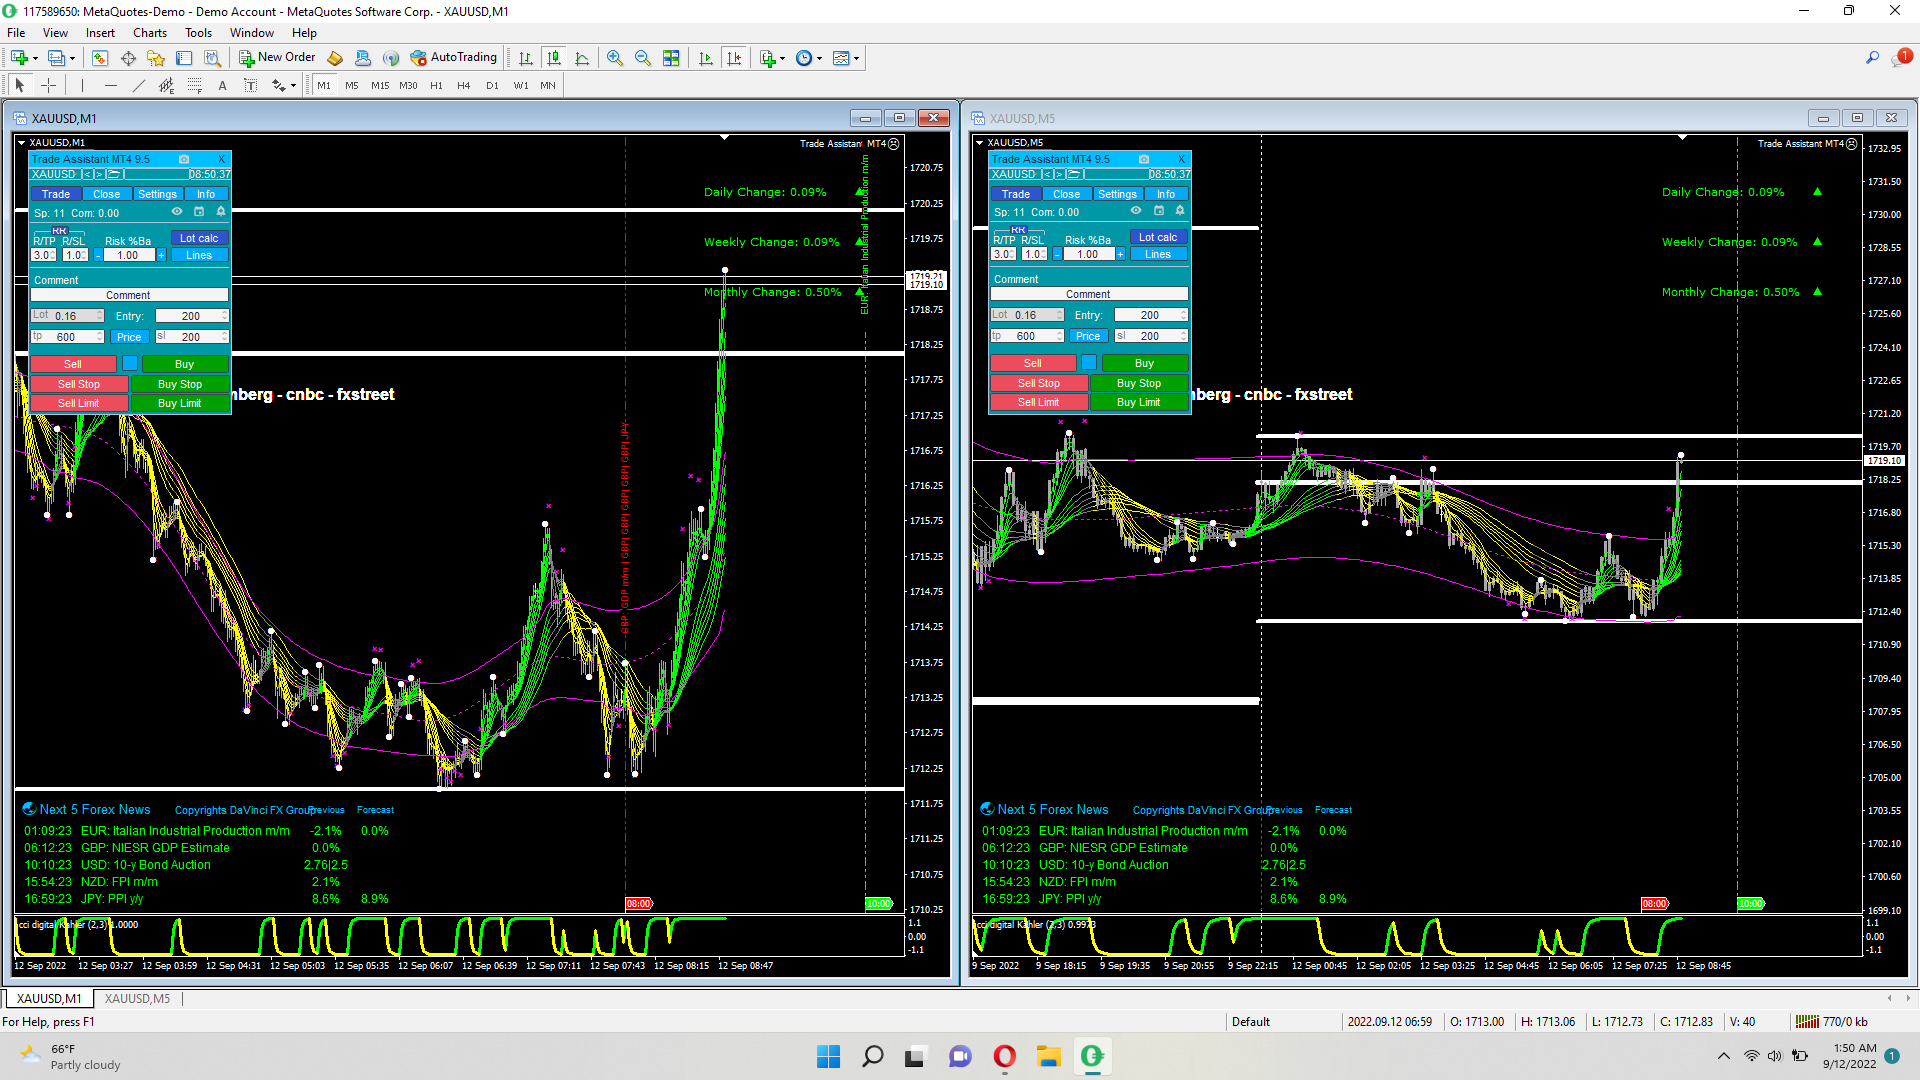Draw a trendline with the diagonal line tool
Screen dimensions: 1920x1080
coord(139,86)
